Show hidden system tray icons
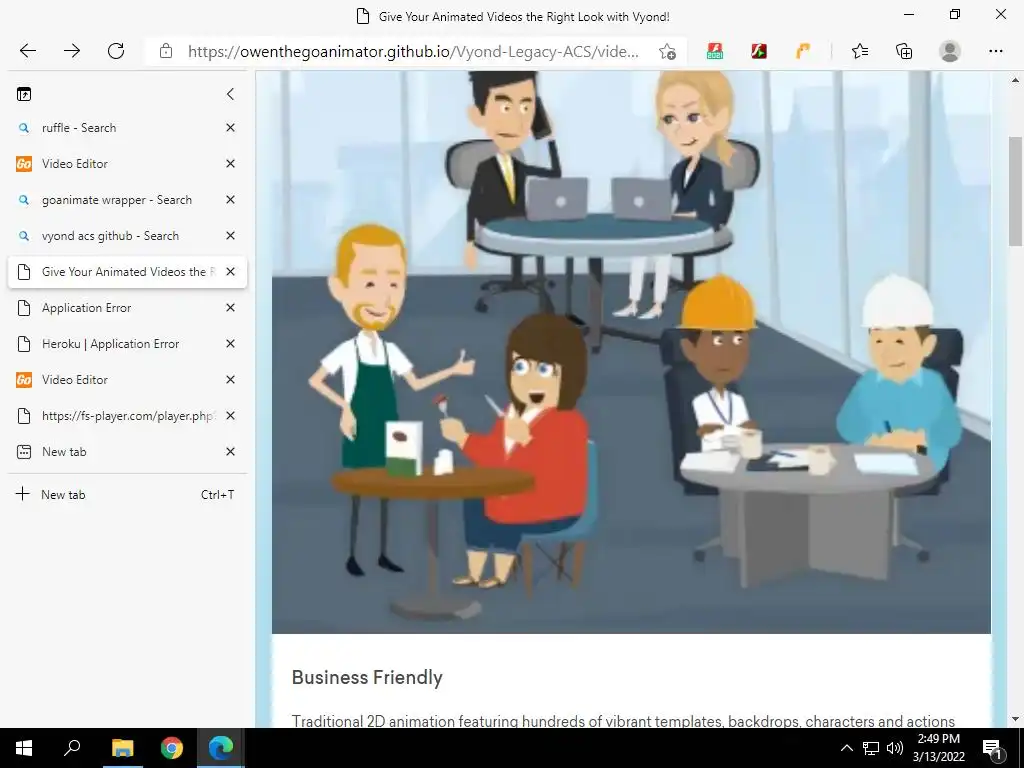 846,748
